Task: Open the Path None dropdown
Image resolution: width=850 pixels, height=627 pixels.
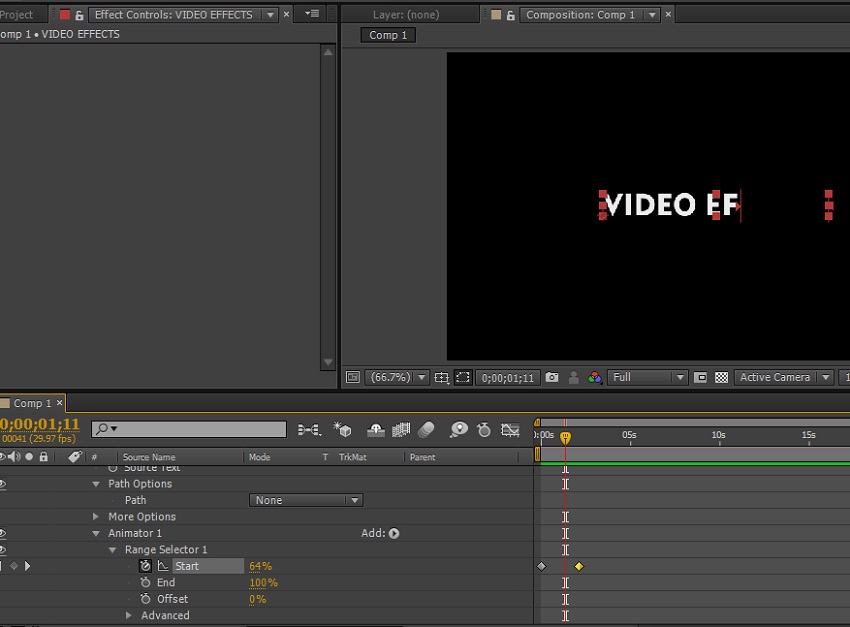Action: click(306, 500)
